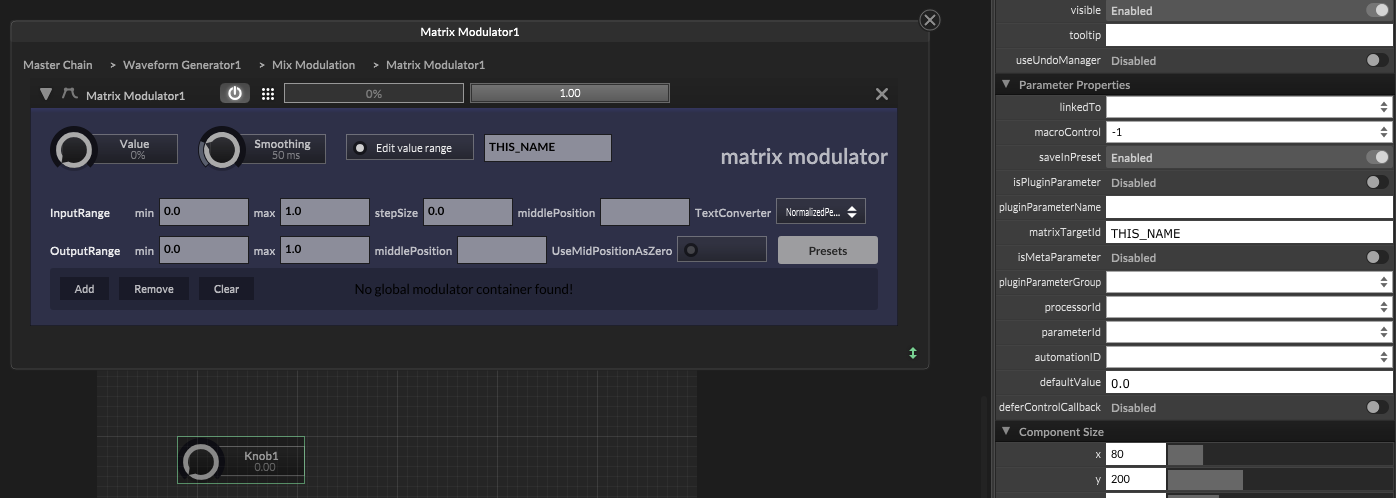
Task: Open the parameterId dropdown
Action: [1249, 332]
